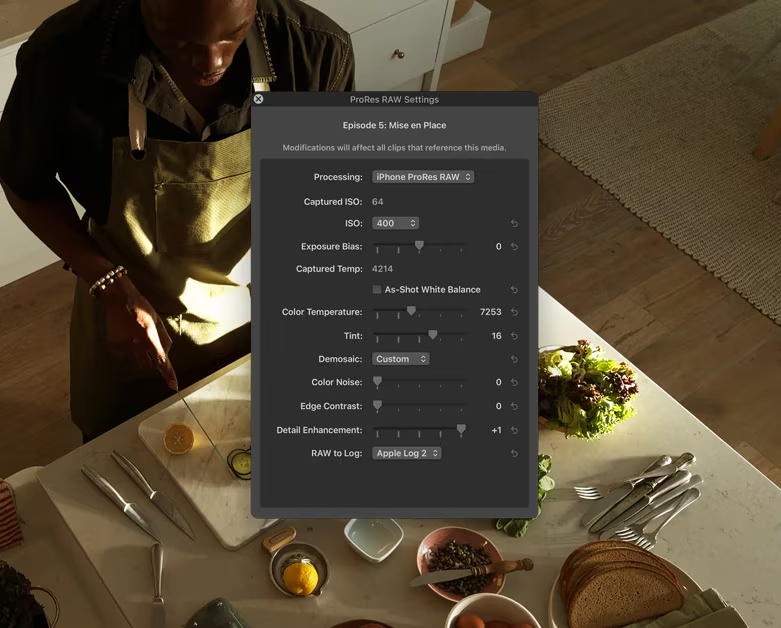Open the Processing dropdown iPhone ProRes RAW

pos(423,177)
